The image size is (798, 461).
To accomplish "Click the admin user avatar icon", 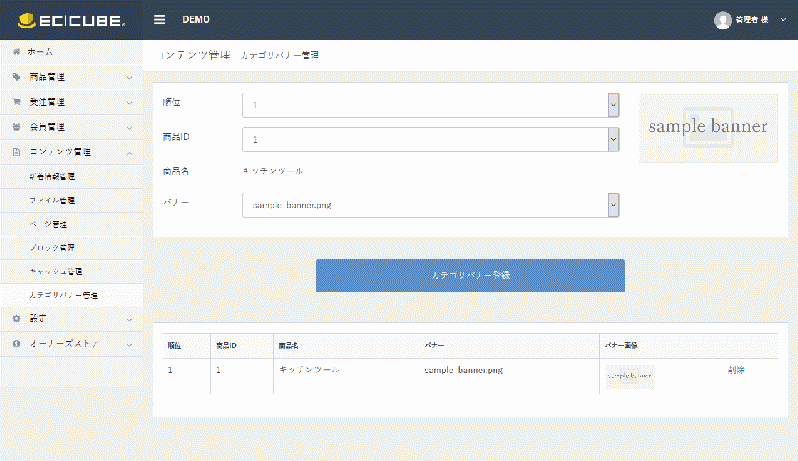I will [x=722, y=20].
